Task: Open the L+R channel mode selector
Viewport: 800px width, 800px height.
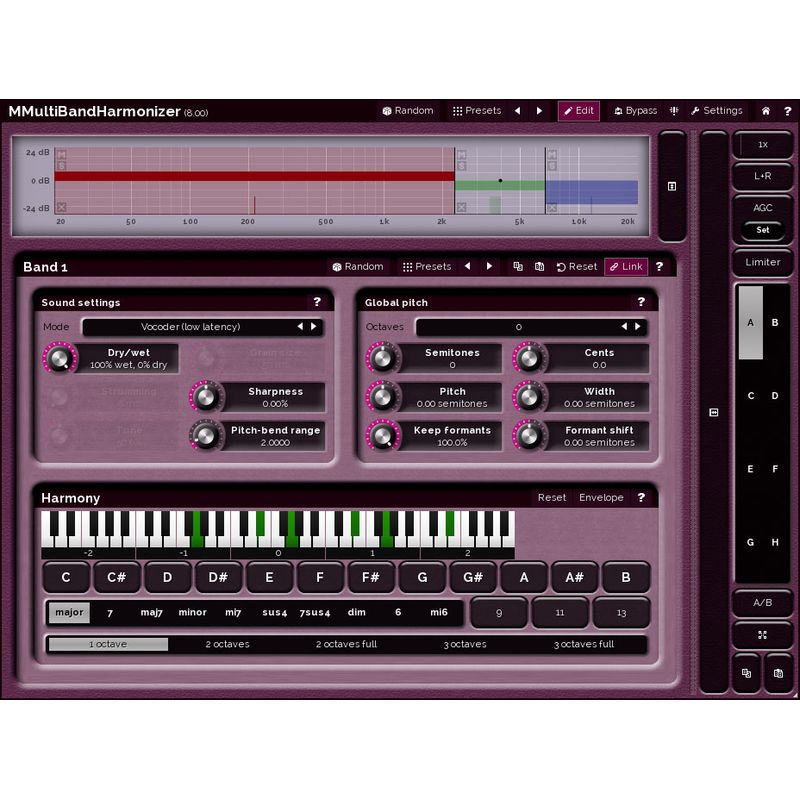Action: (763, 176)
